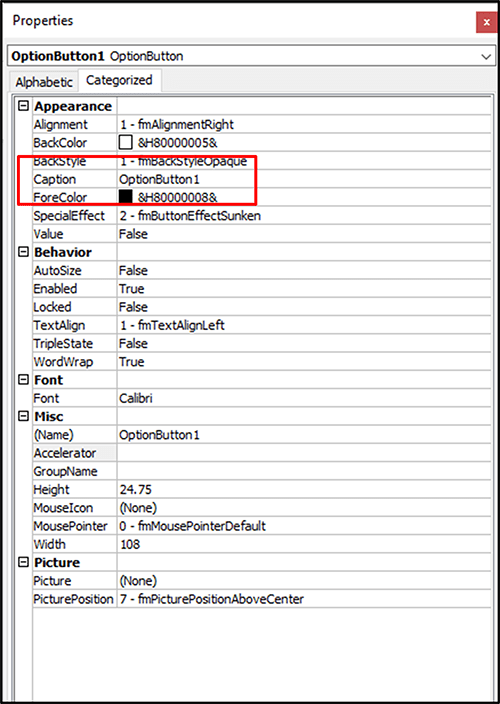Click the Height value 24.75
500x704 pixels.
pos(136,490)
